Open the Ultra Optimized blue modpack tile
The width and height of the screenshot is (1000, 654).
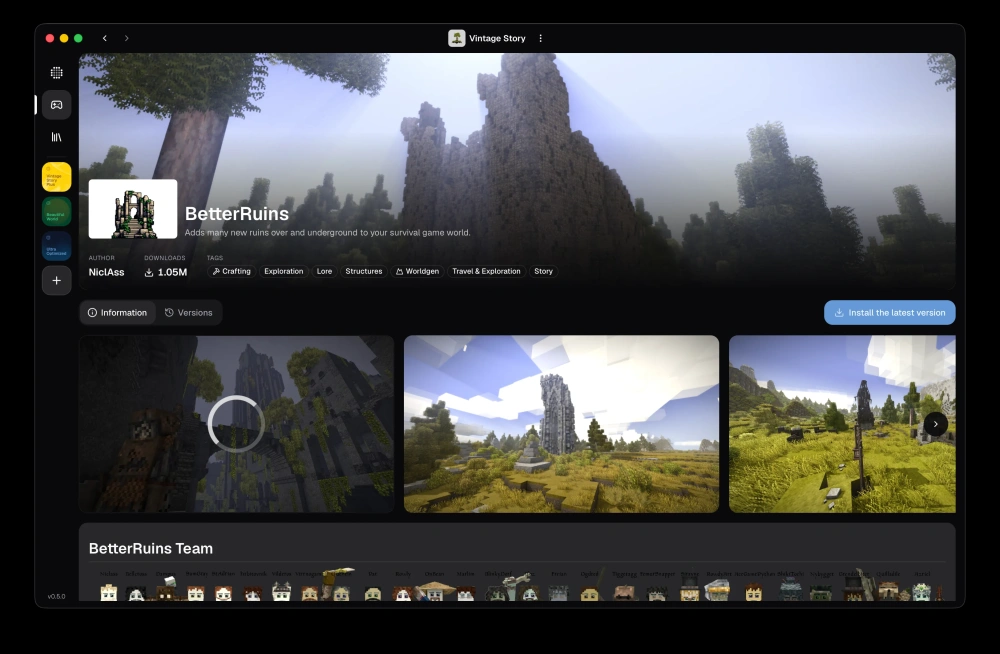click(x=57, y=246)
